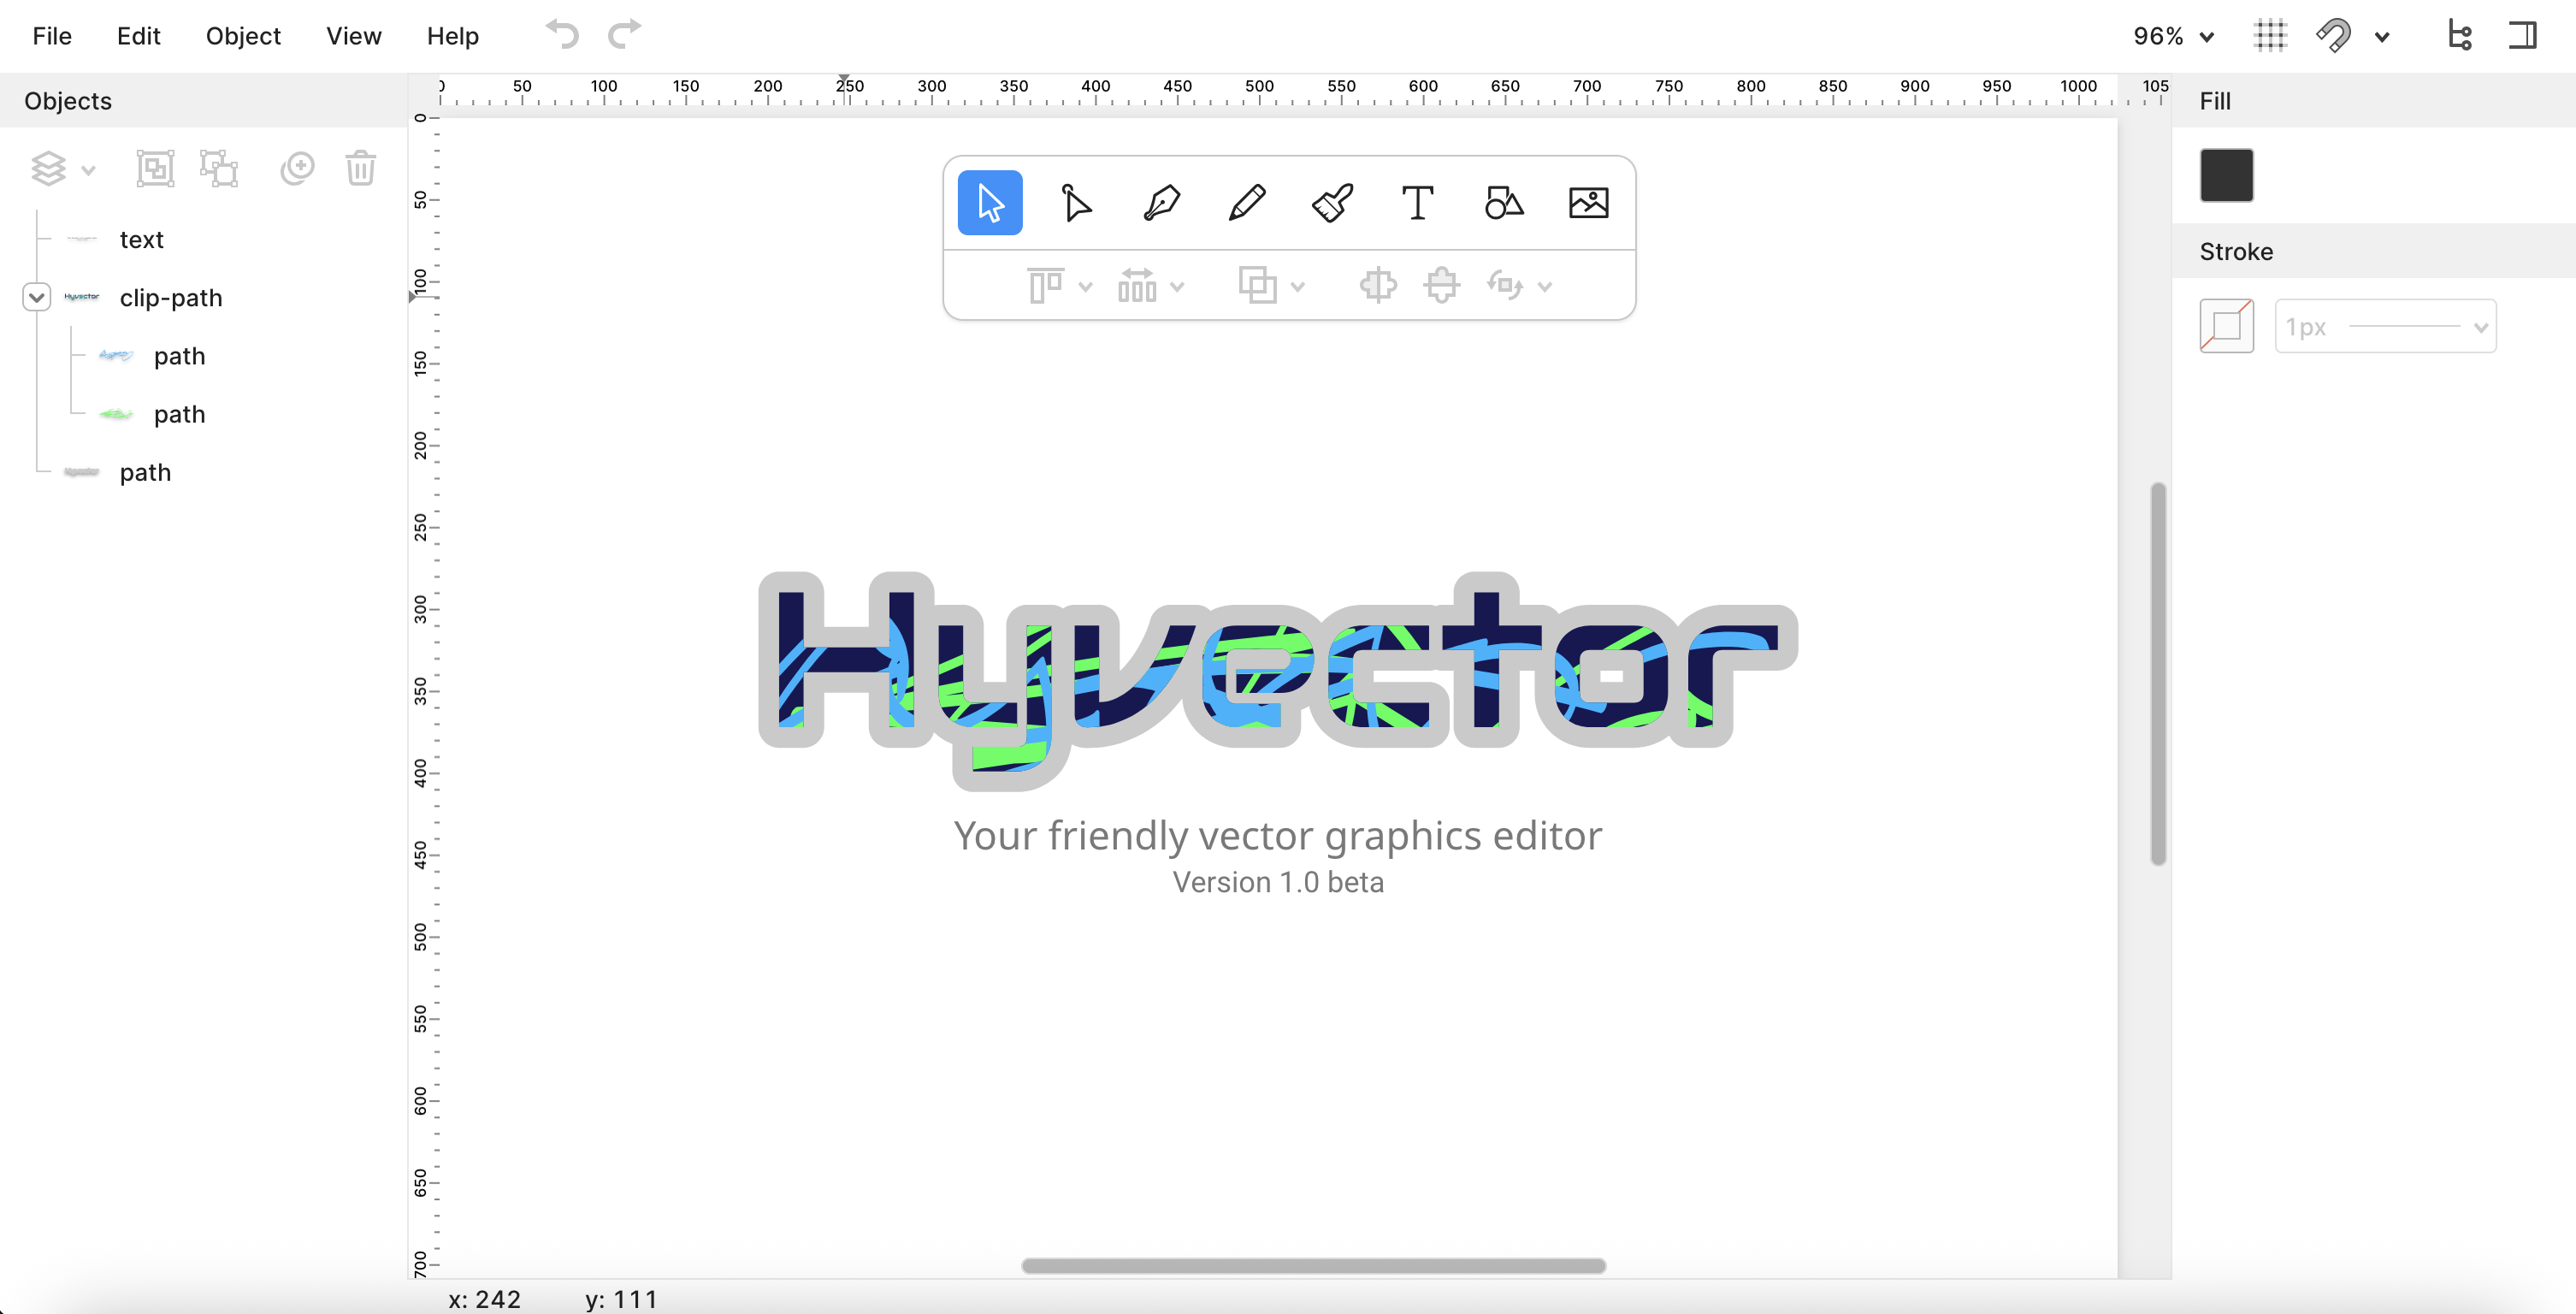The height and width of the screenshot is (1314, 2576).
Task: Open the 96% zoom dropdown
Action: tap(2174, 37)
